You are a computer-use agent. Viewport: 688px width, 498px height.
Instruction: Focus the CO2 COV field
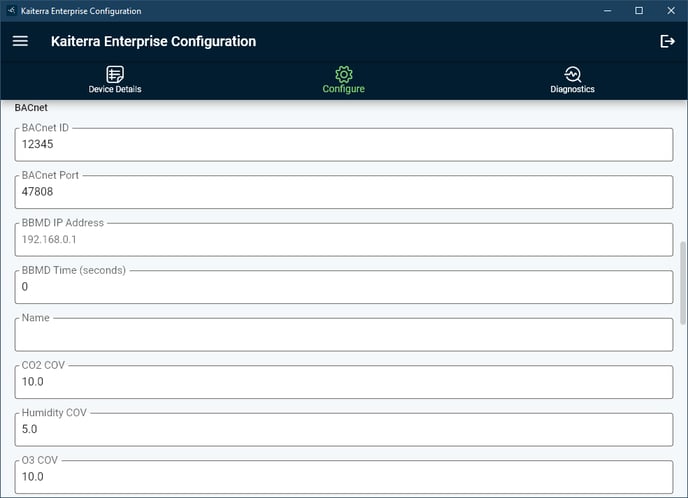click(344, 382)
